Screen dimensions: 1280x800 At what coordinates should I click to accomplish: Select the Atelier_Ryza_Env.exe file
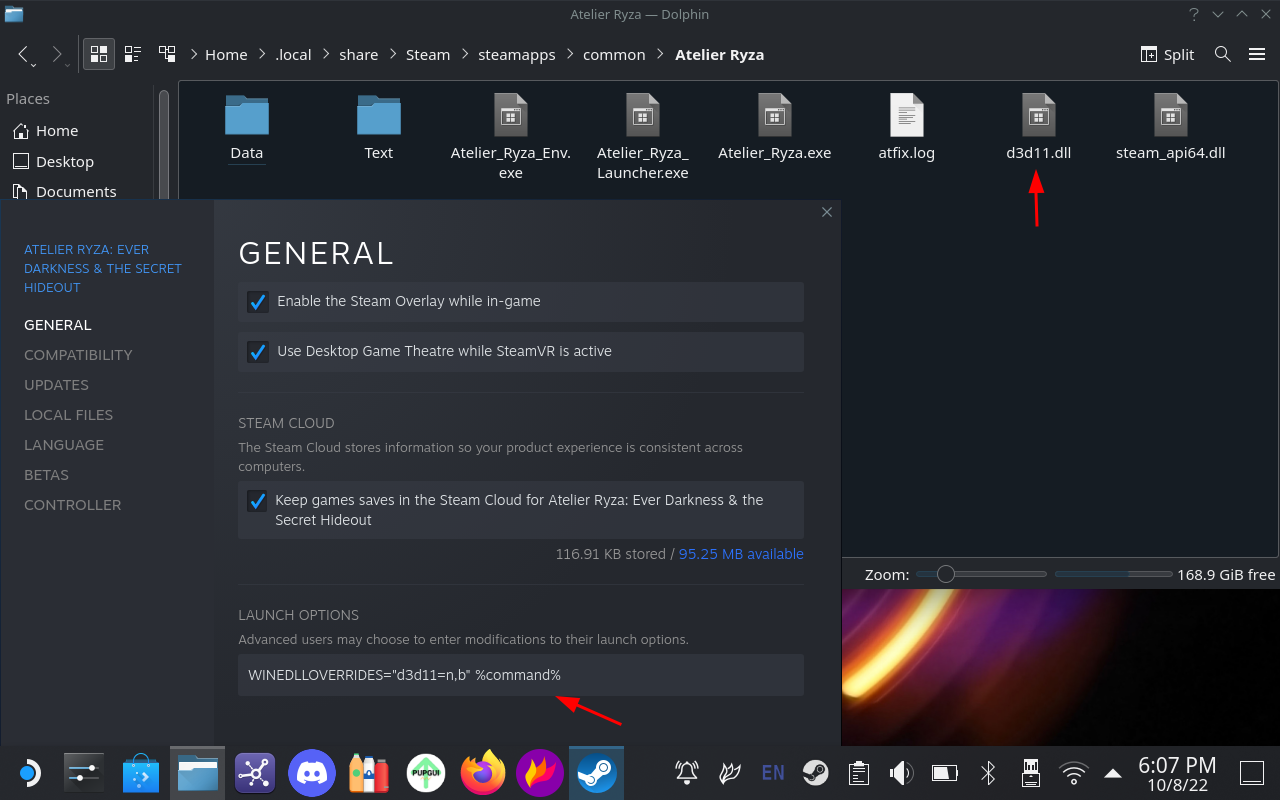(511, 137)
